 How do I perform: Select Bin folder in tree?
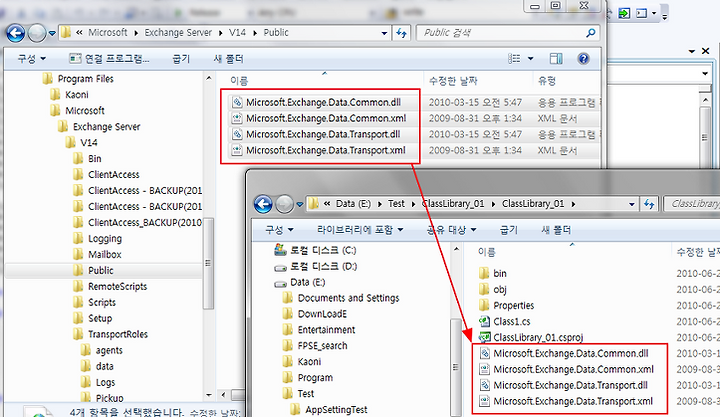87,158
